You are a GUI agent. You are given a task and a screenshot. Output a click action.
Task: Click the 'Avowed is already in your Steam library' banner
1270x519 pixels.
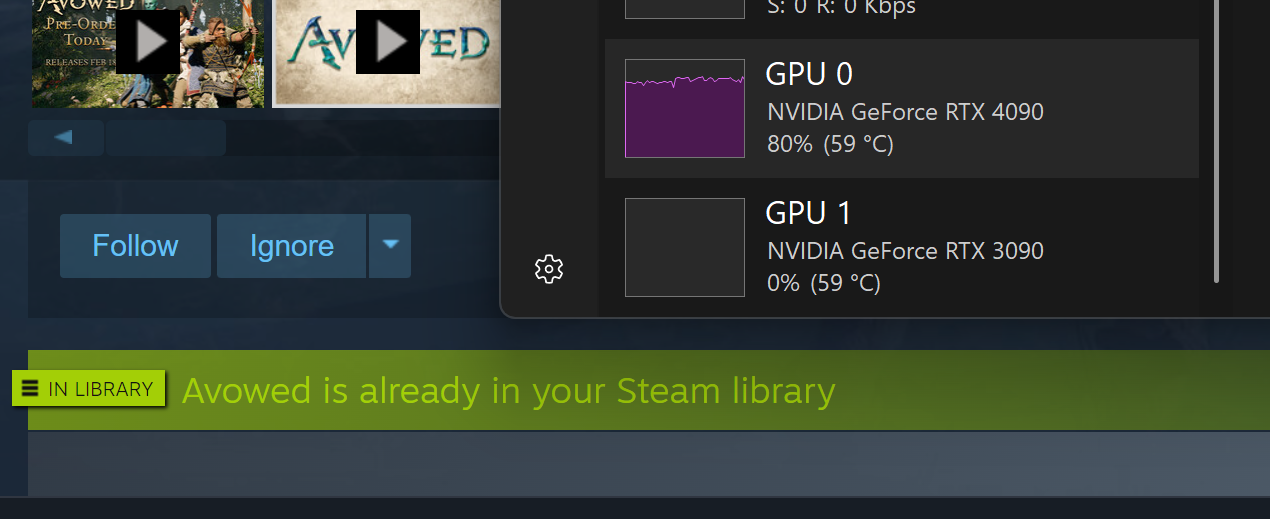click(x=649, y=390)
